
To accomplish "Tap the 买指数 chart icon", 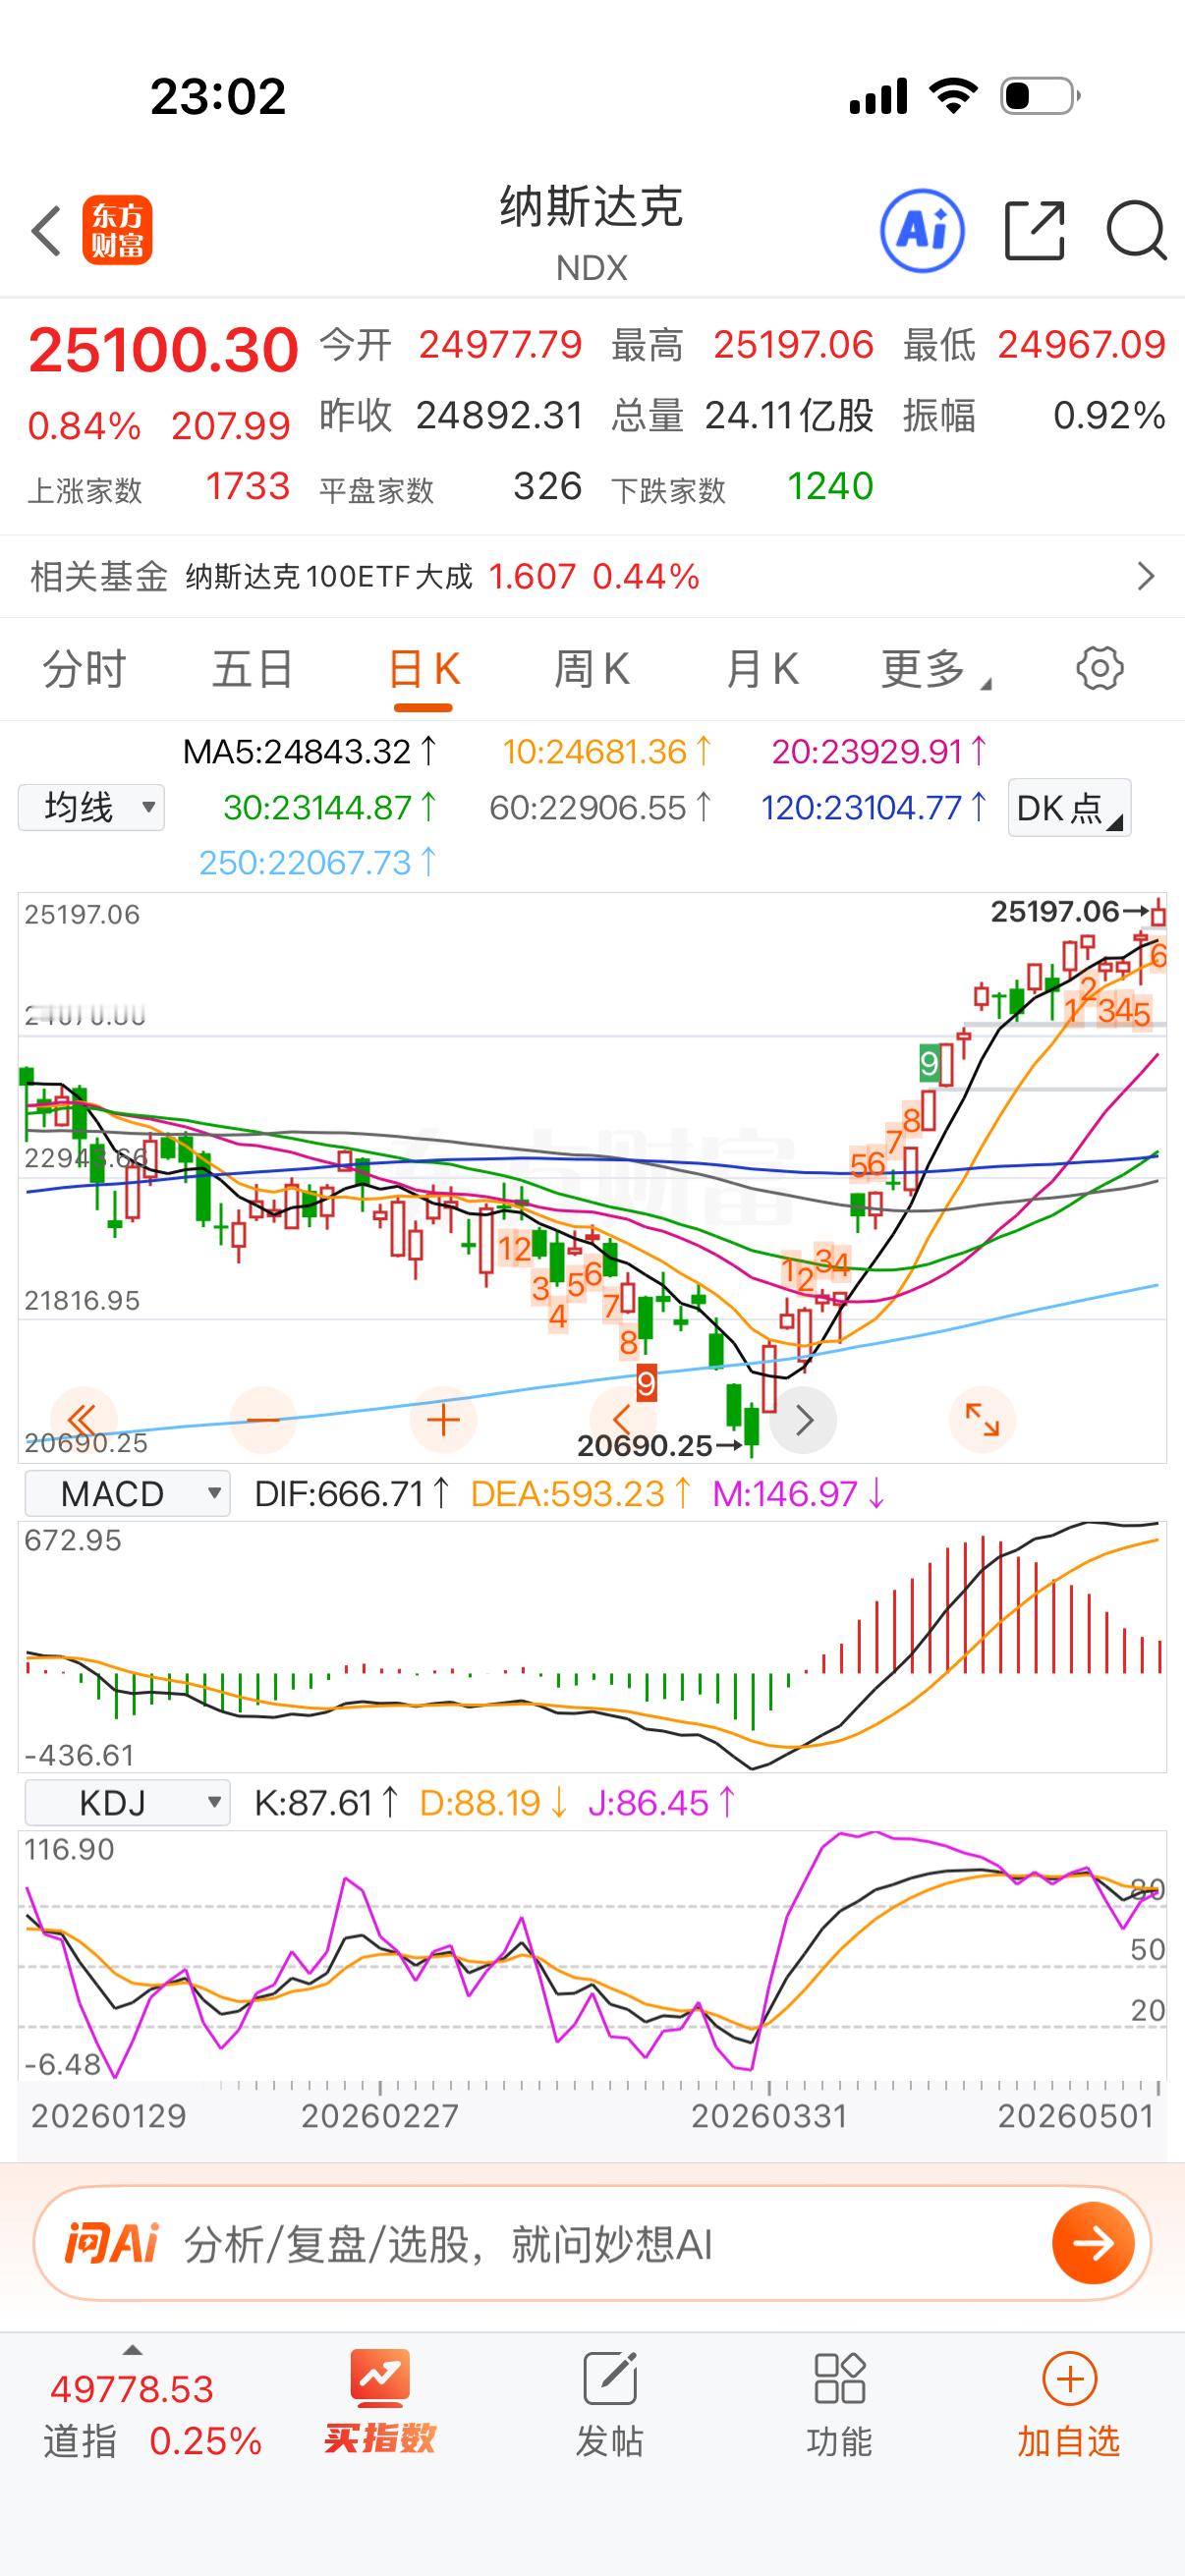I will click(x=380, y=2378).
